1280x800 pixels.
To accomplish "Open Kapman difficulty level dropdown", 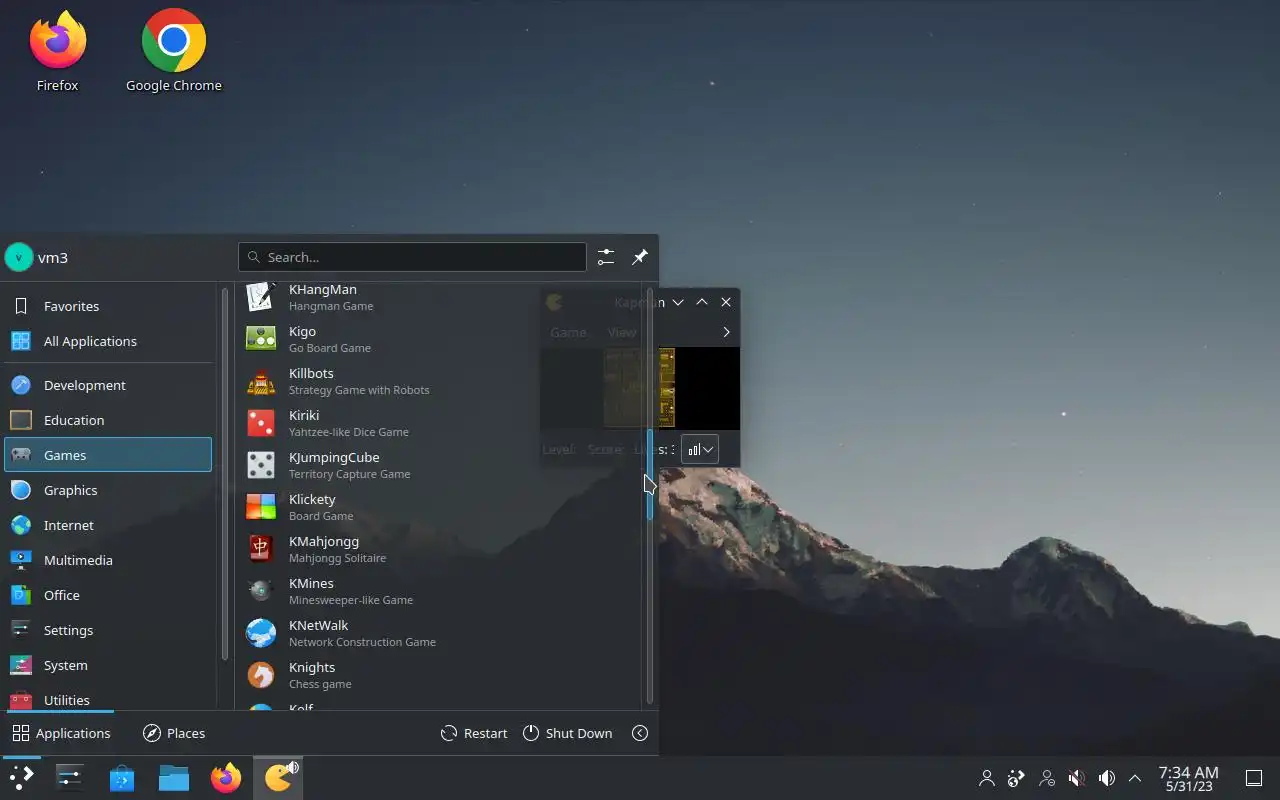I will (700, 449).
